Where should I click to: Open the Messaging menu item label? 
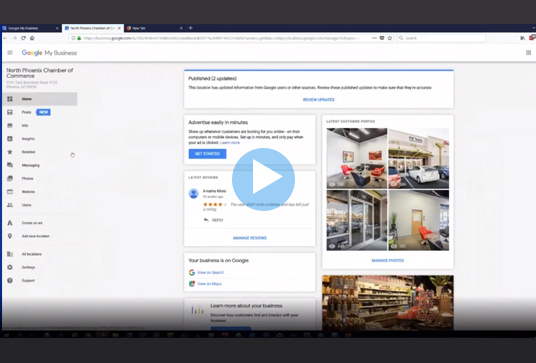point(30,165)
